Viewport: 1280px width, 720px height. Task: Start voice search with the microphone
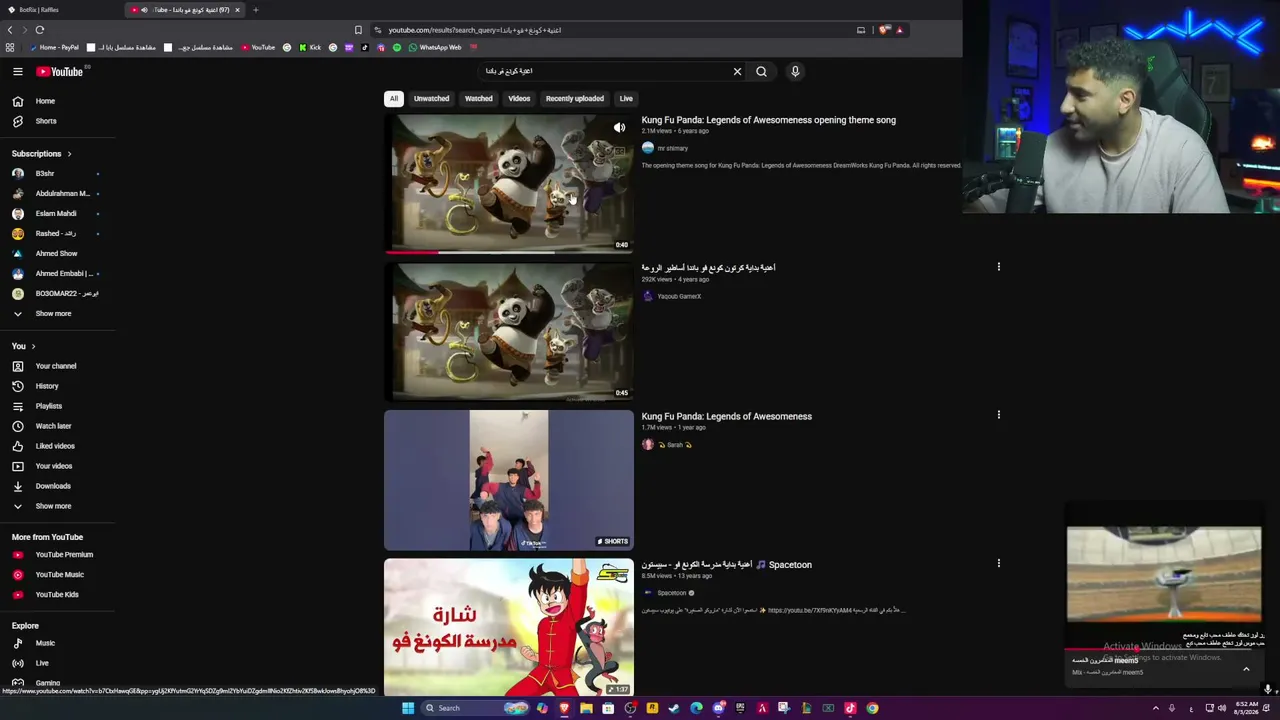coord(795,71)
